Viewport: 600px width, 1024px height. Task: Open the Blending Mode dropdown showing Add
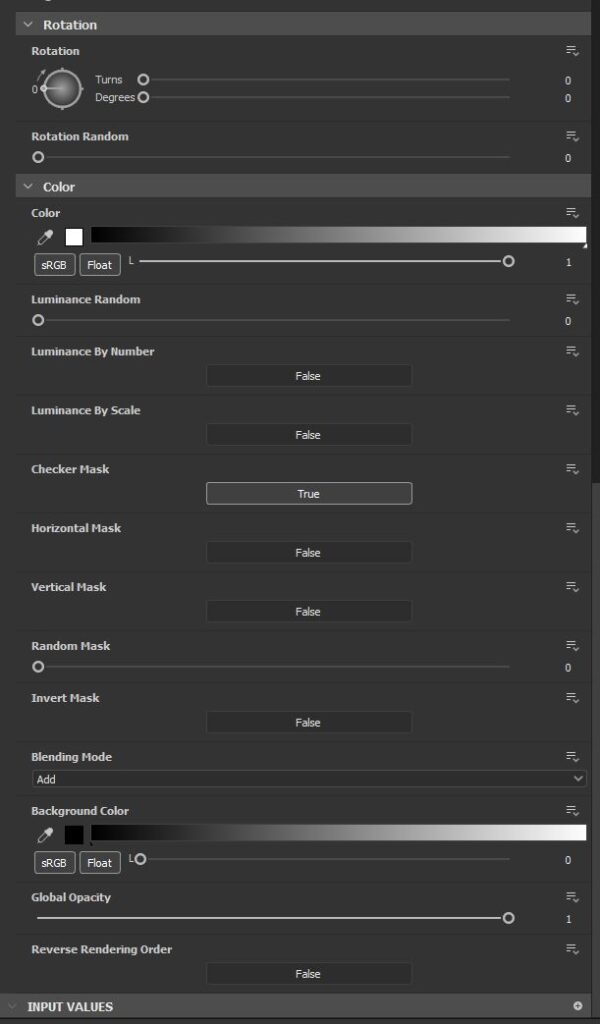[309, 779]
